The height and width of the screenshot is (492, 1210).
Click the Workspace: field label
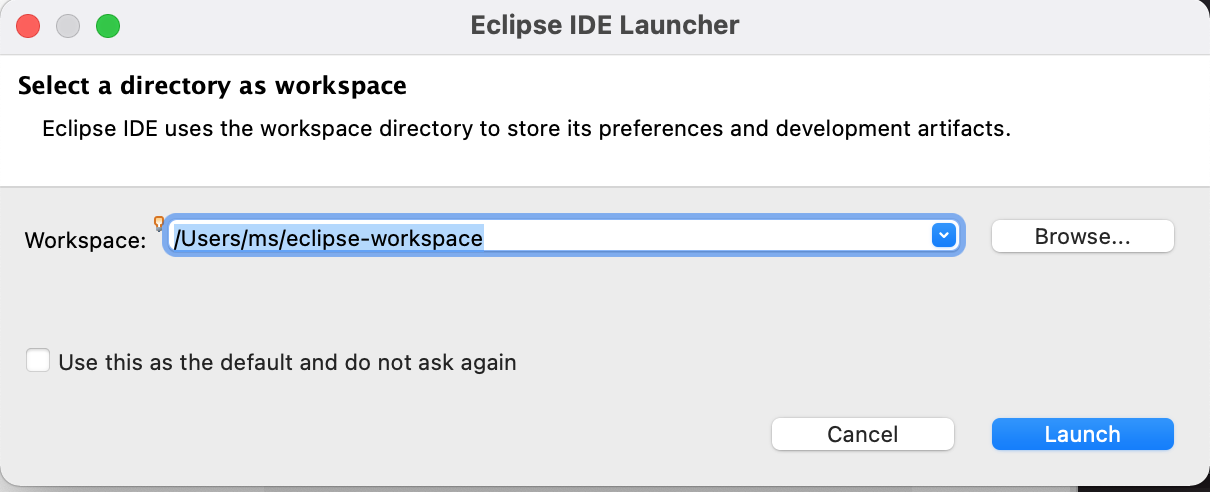[x=85, y=240]
